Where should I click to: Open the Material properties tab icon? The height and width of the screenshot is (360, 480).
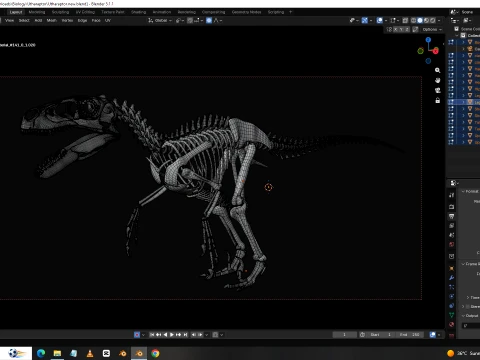click(x=452, y=324)
